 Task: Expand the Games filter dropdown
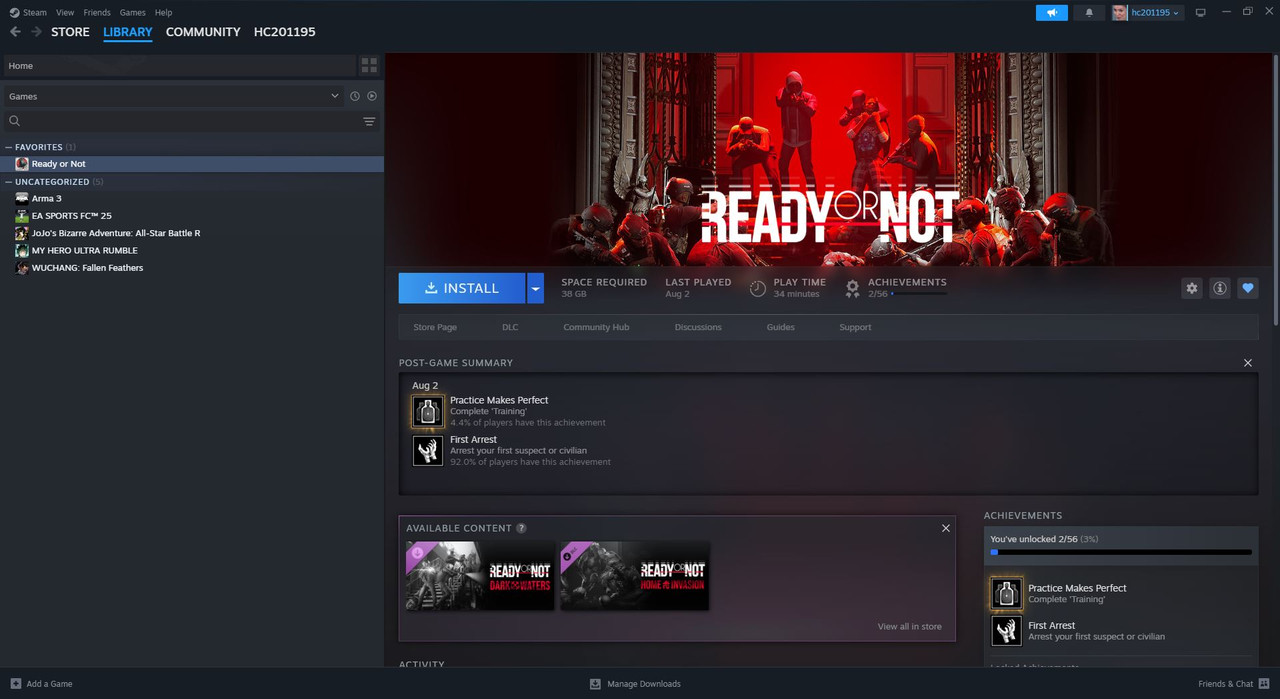[335, 96]
